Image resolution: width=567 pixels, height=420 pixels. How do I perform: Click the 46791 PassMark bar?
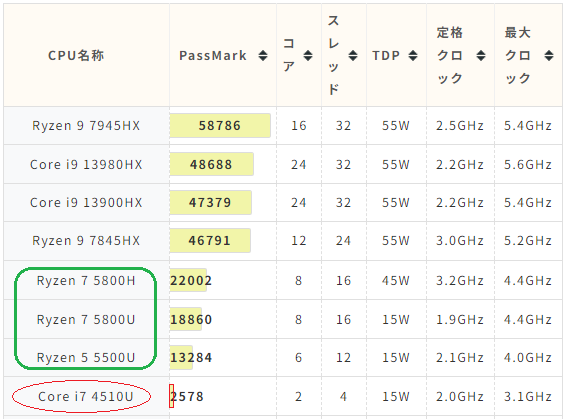point(210,240)
